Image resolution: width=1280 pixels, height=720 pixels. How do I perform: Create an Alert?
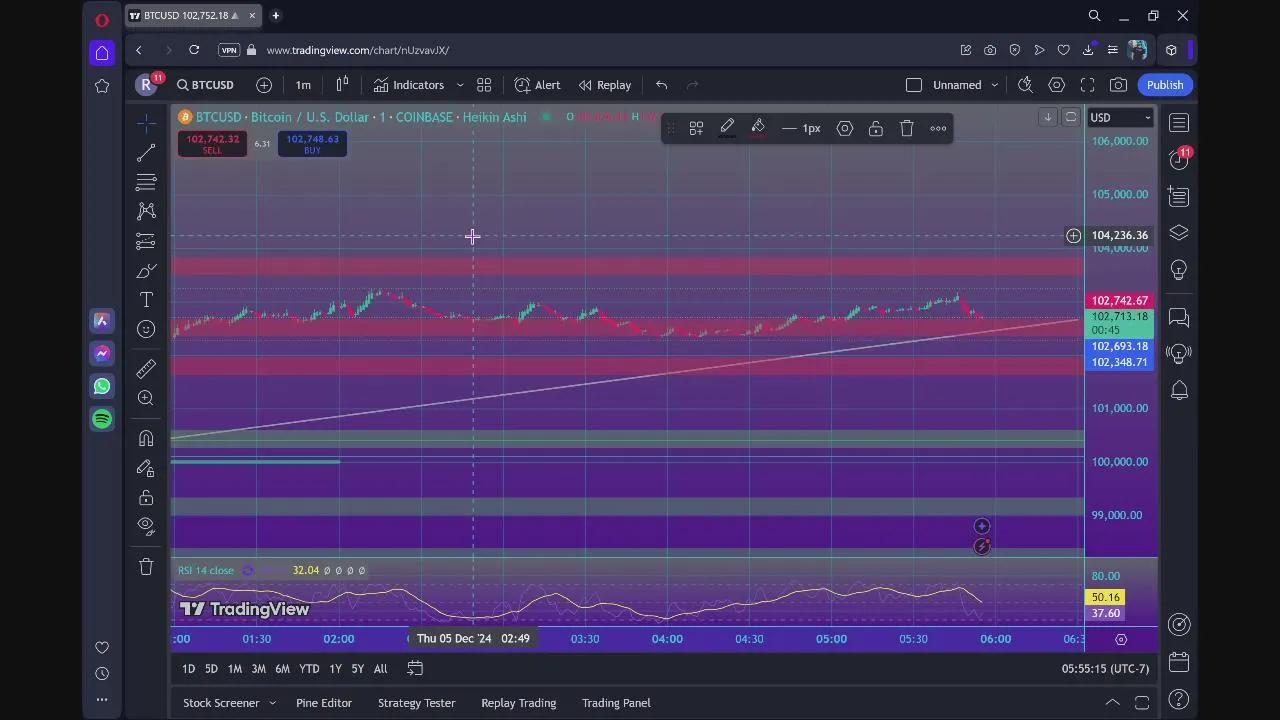(x=537, y=85)
